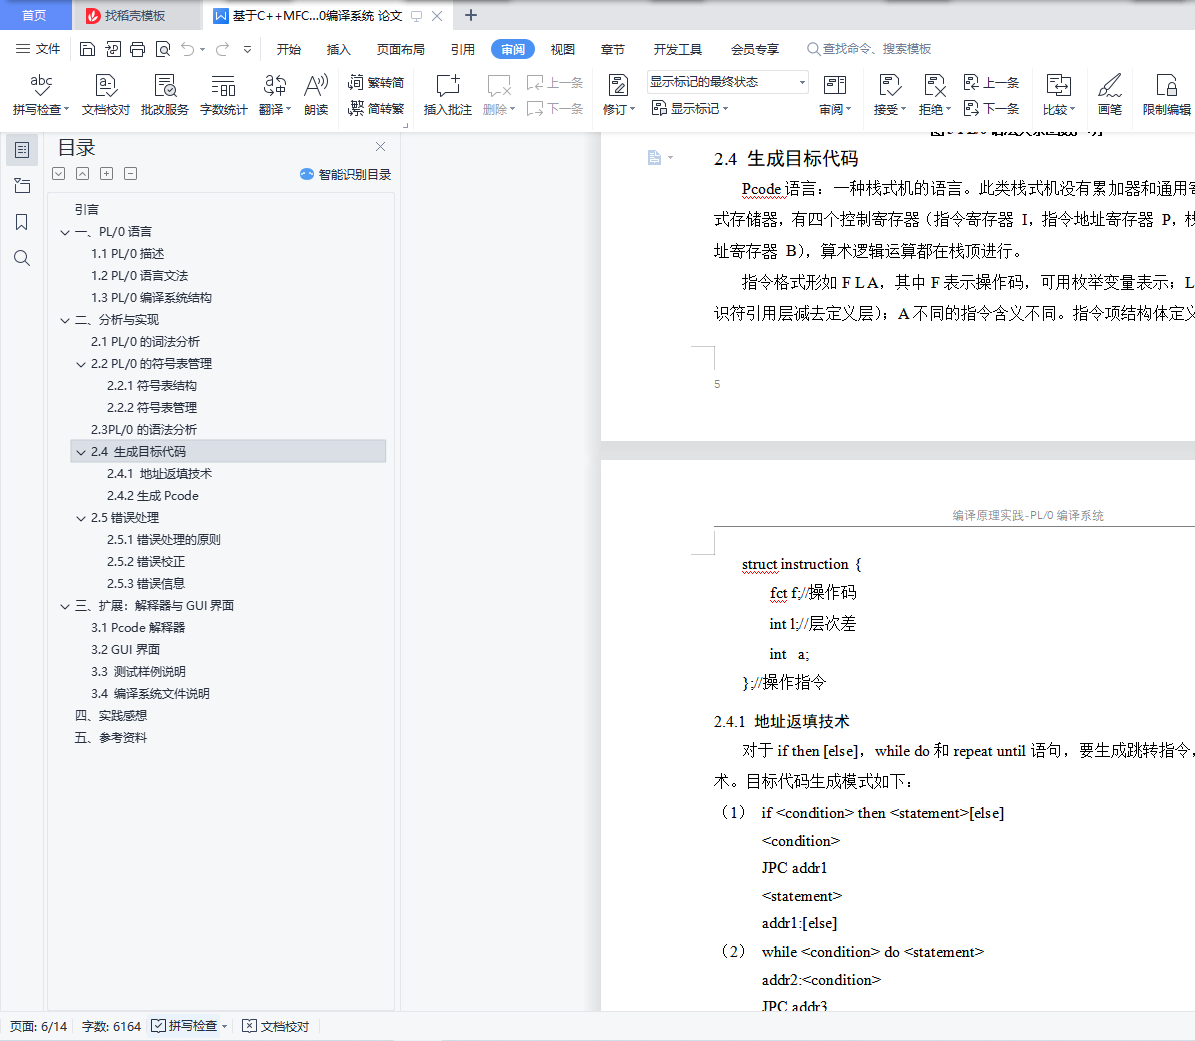This screenshot has width=1195, height=1041.
Task: Collapse the 二、分析与实现 tree node
Action: [65, 320]
